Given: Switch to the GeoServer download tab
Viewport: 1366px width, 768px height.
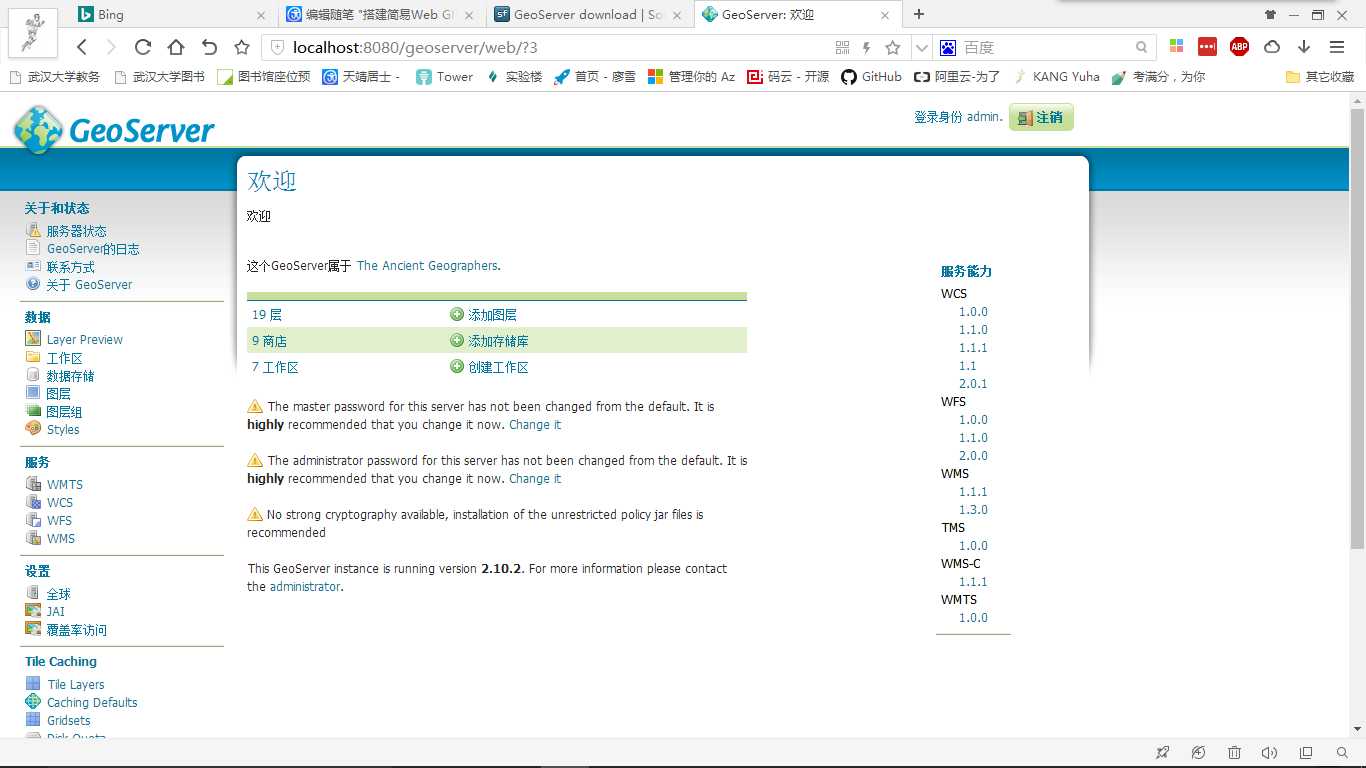Looking at the screenshot, I should pyautogui.click(x=590, y=14).
